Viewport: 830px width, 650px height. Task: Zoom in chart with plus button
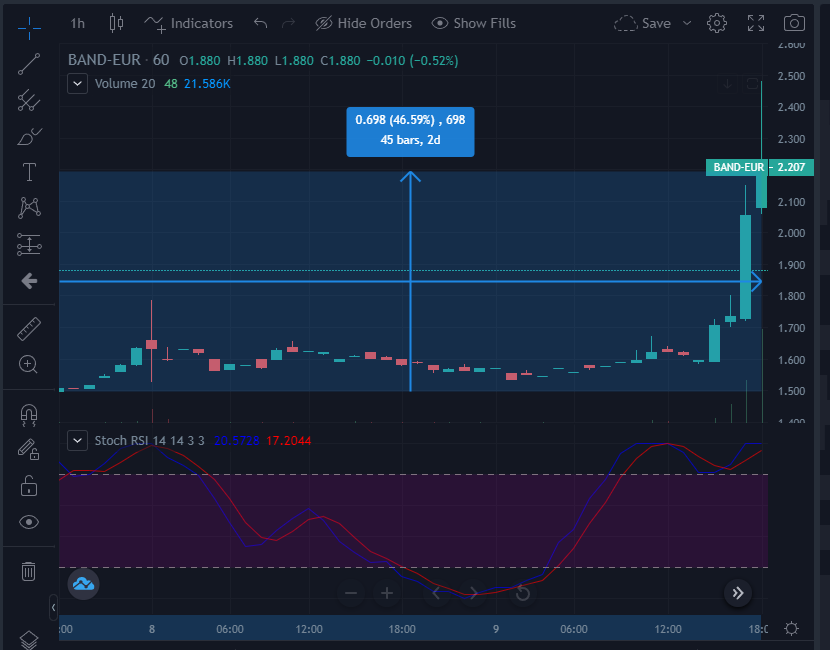(x=387, y=593)
